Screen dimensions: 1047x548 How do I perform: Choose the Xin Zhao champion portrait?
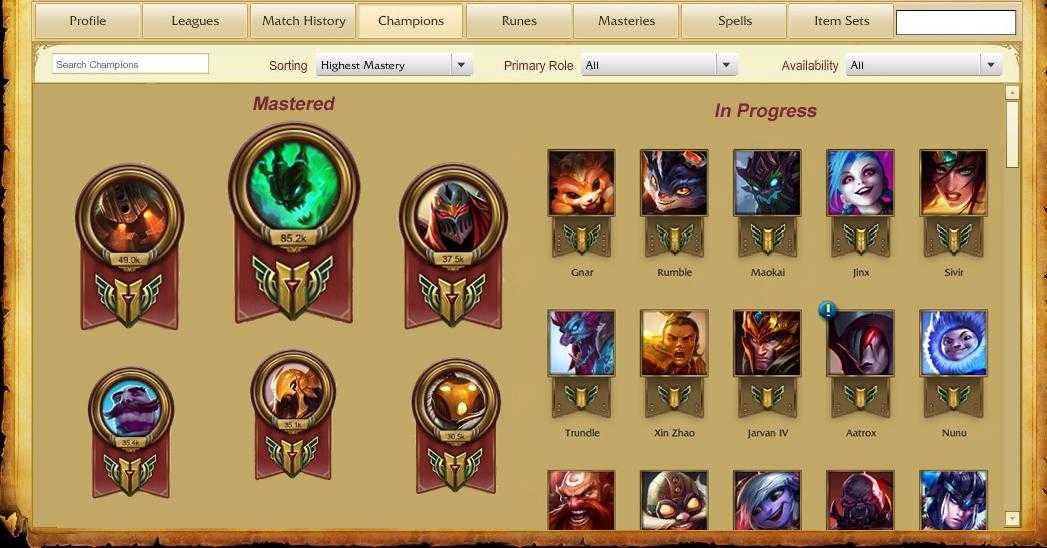(x=674, y=342)
